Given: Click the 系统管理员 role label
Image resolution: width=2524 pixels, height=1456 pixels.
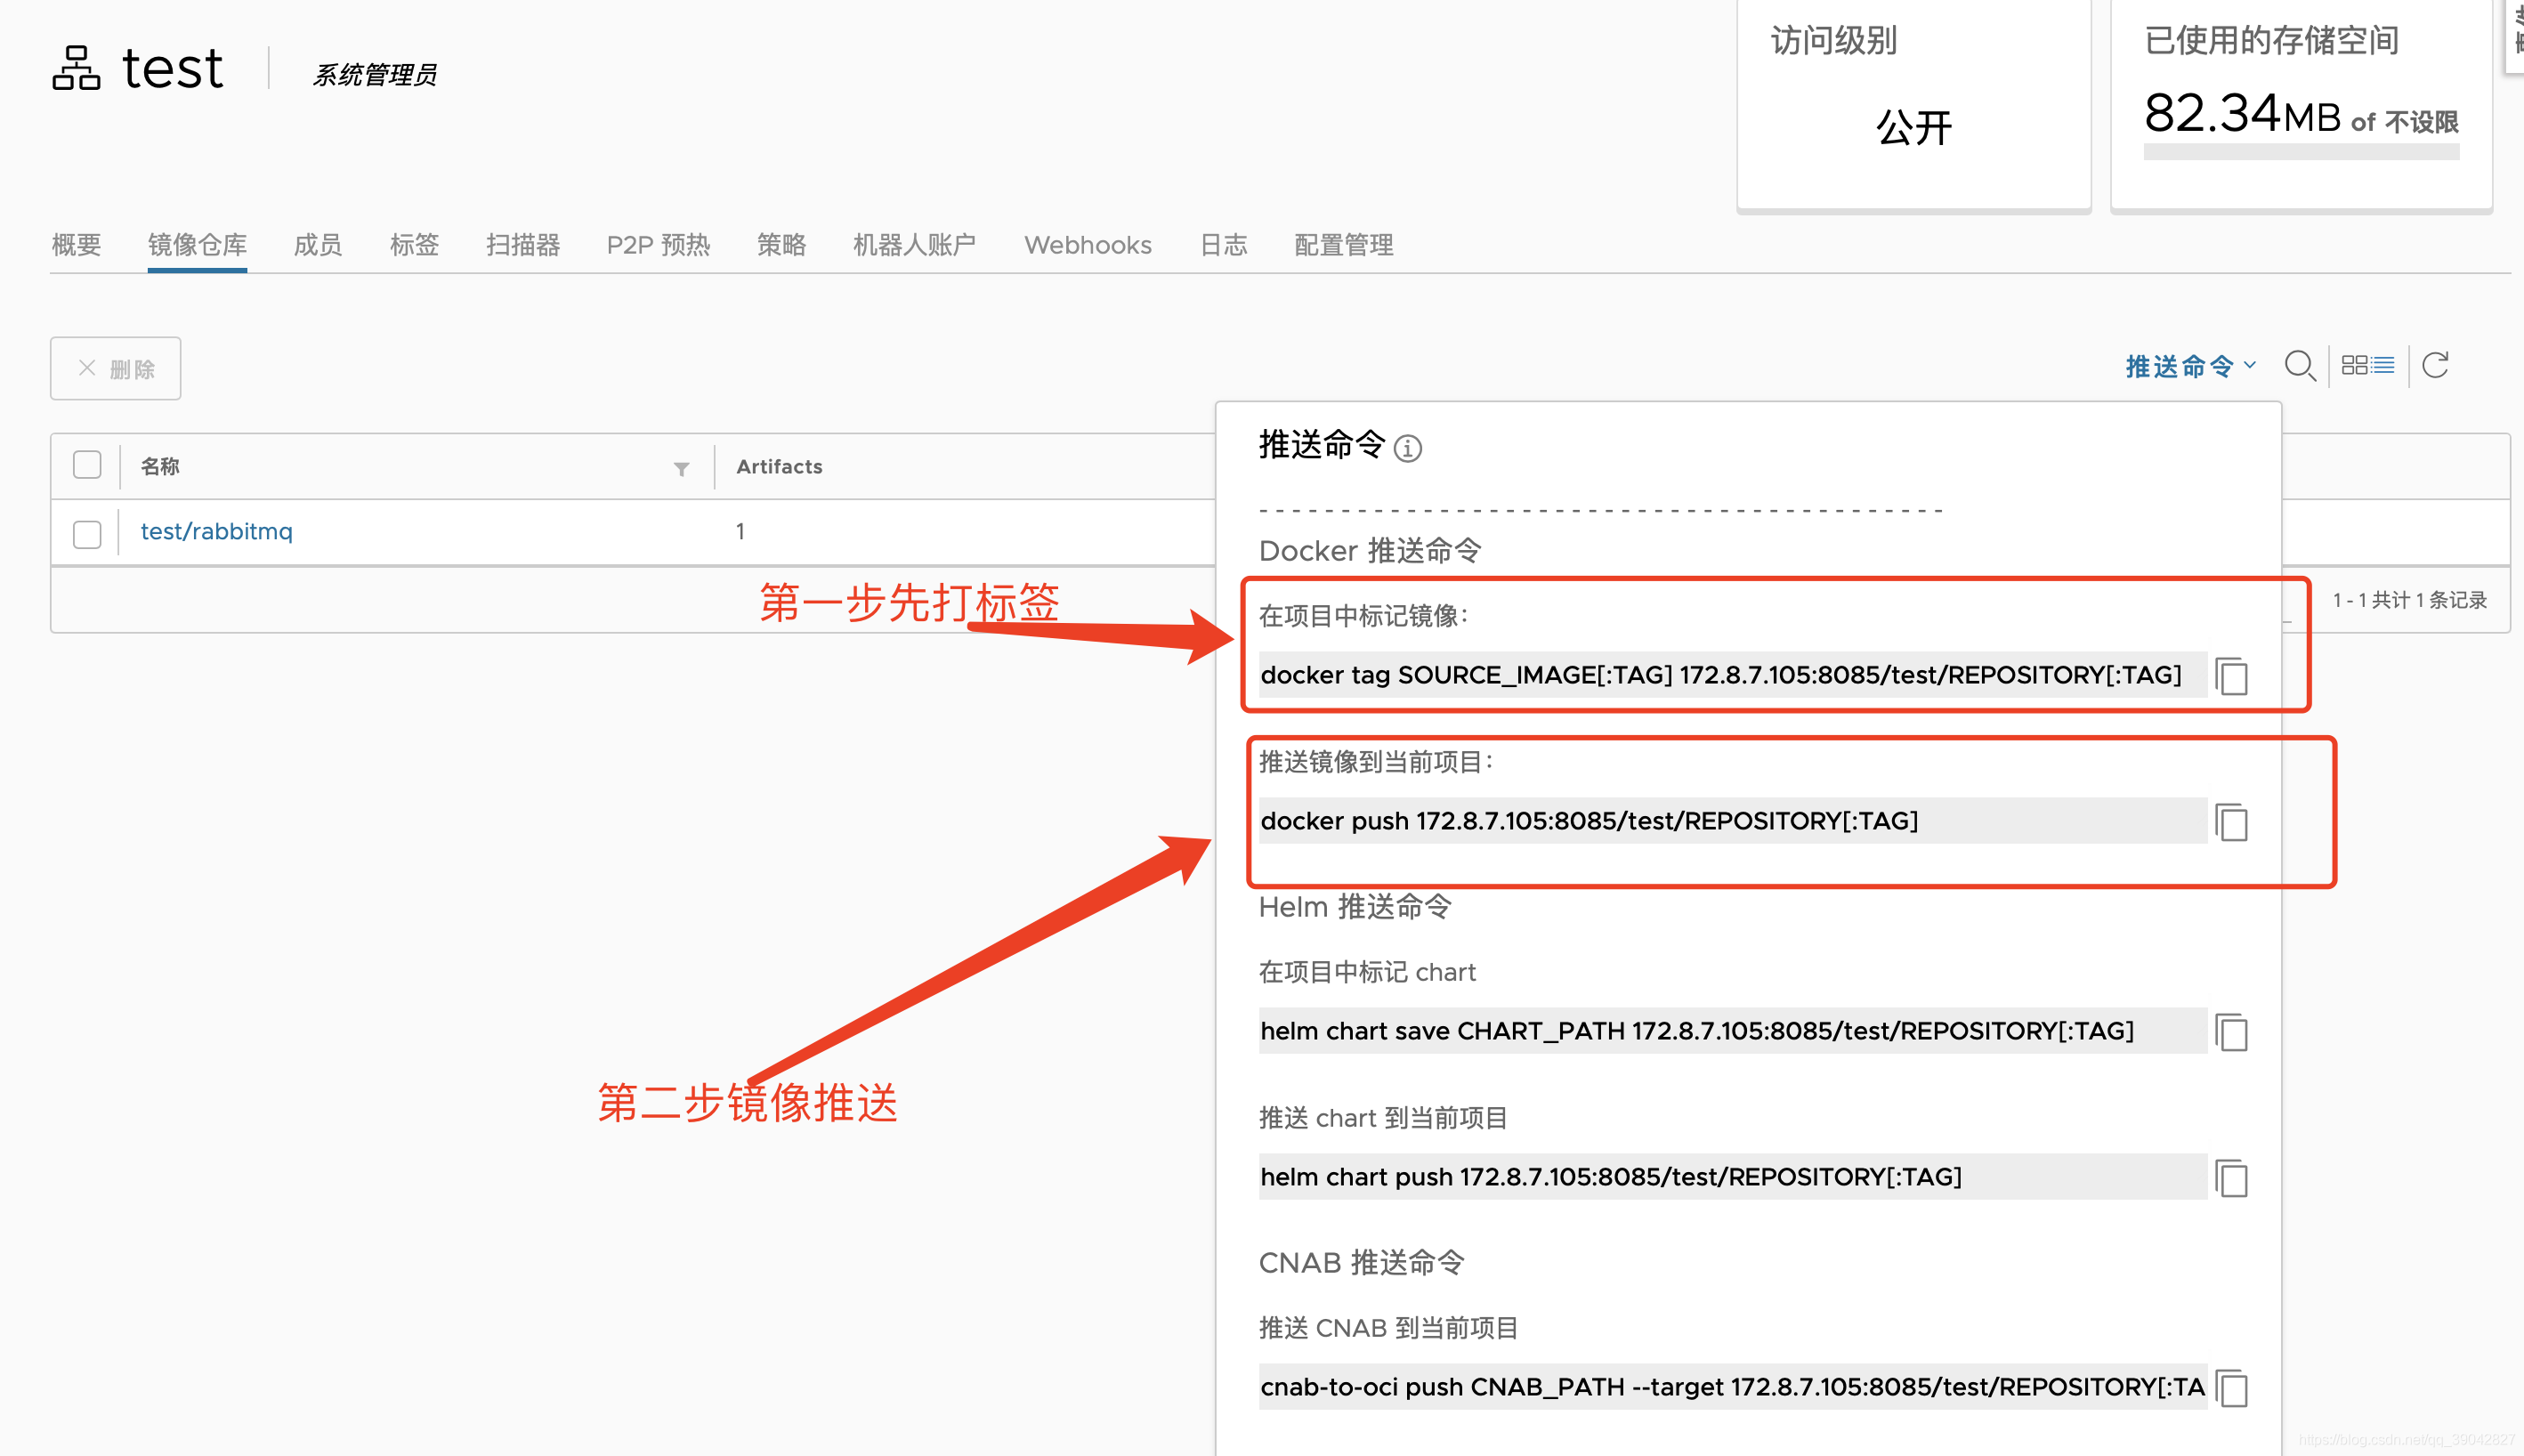Looking at the screenshot, I should point(374,75).
